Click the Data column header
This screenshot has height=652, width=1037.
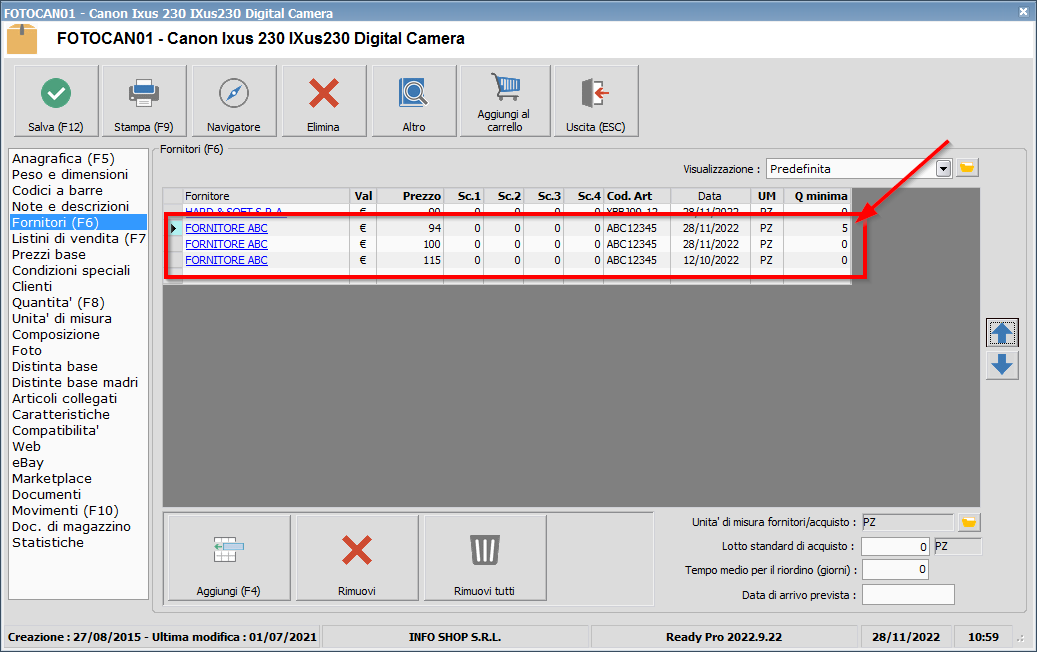pos(710,196)
